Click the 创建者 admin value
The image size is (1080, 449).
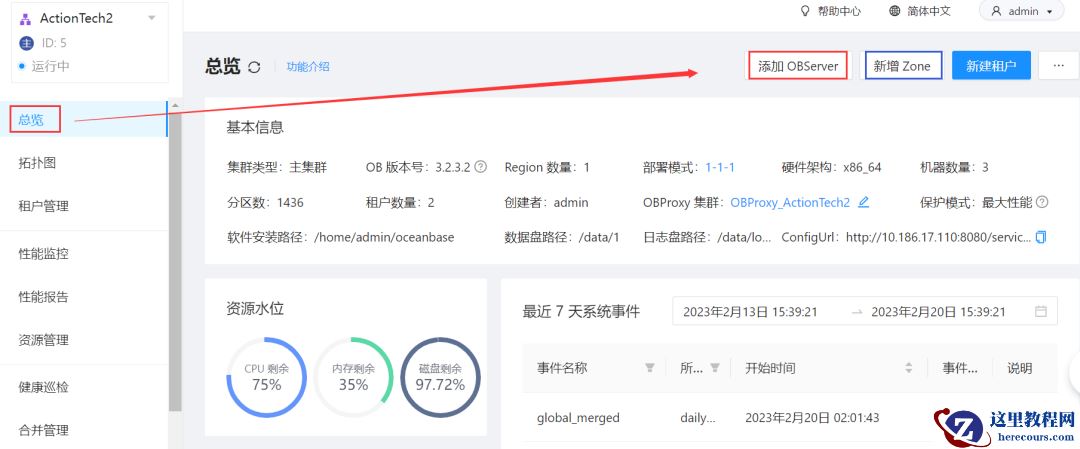(x=571, y=202)
